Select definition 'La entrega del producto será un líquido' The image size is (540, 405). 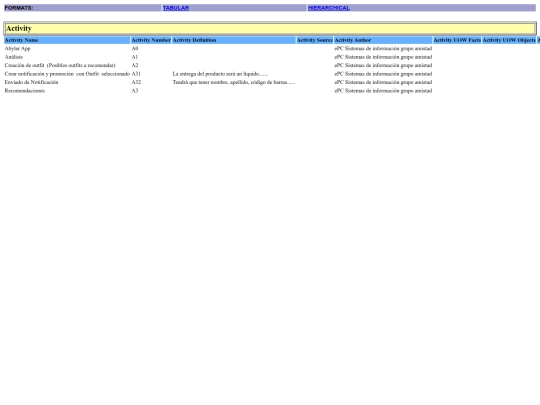click(x=220, y=74)
